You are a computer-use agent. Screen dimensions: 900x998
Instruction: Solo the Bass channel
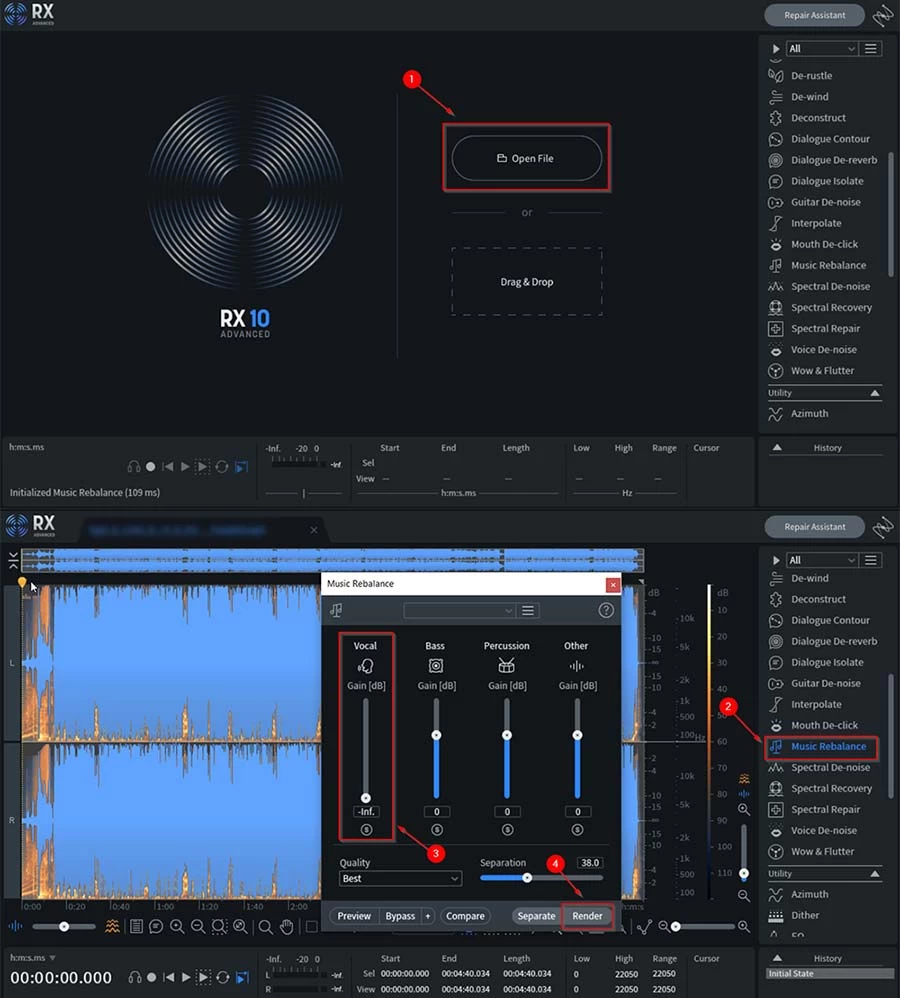click(435, 830)
